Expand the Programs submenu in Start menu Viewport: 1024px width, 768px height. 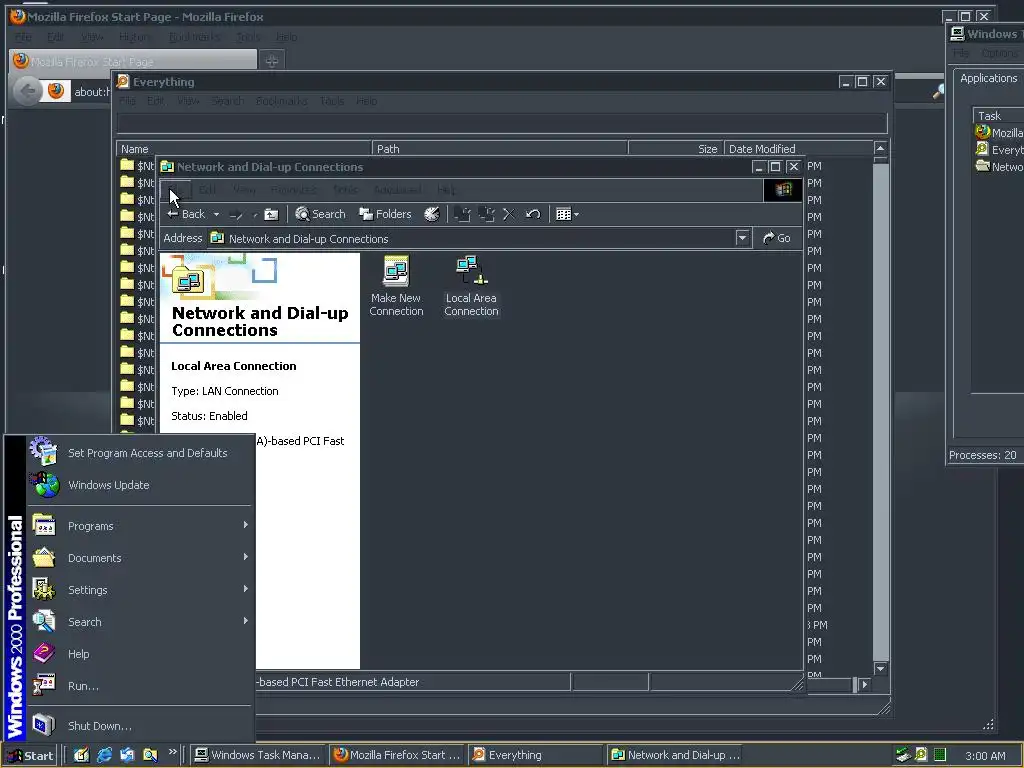(x=139, y=526)
